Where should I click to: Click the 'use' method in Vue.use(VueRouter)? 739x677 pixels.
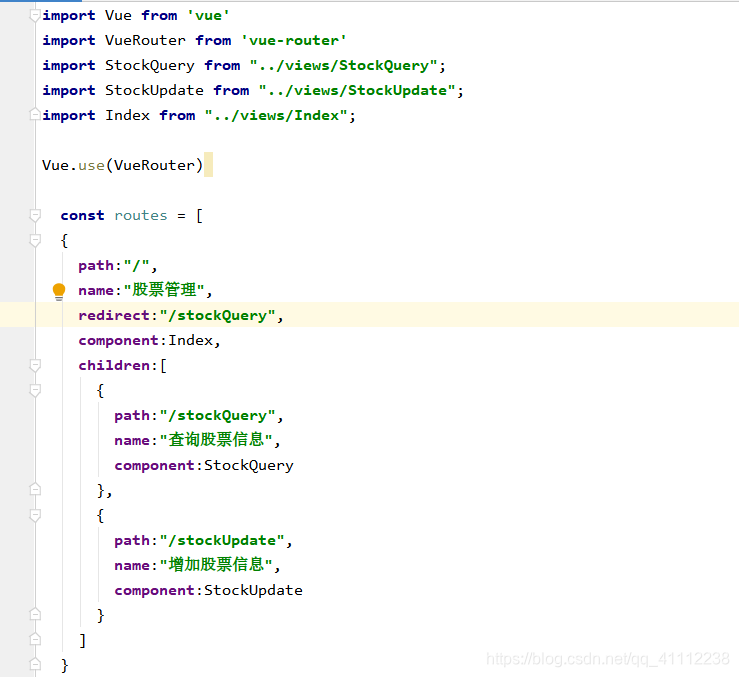[x=91, y=165]
